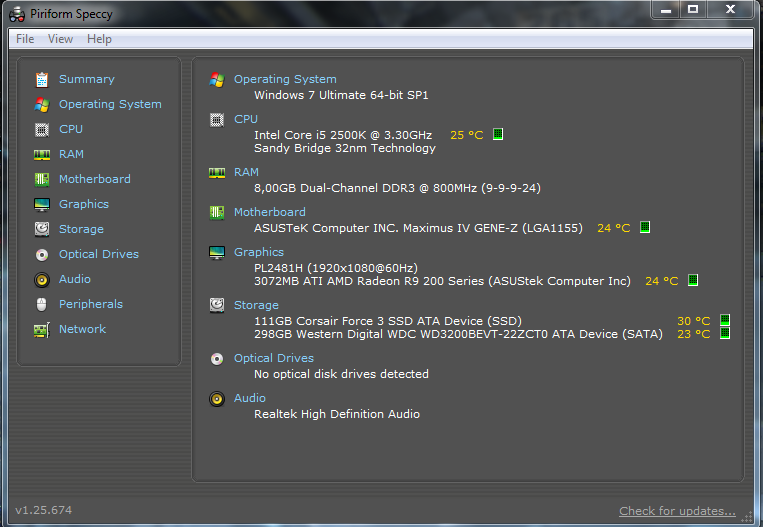Click the Audio speaker icon in sidebar
This screenshot has height=527, width=763.
click(42, 279)
